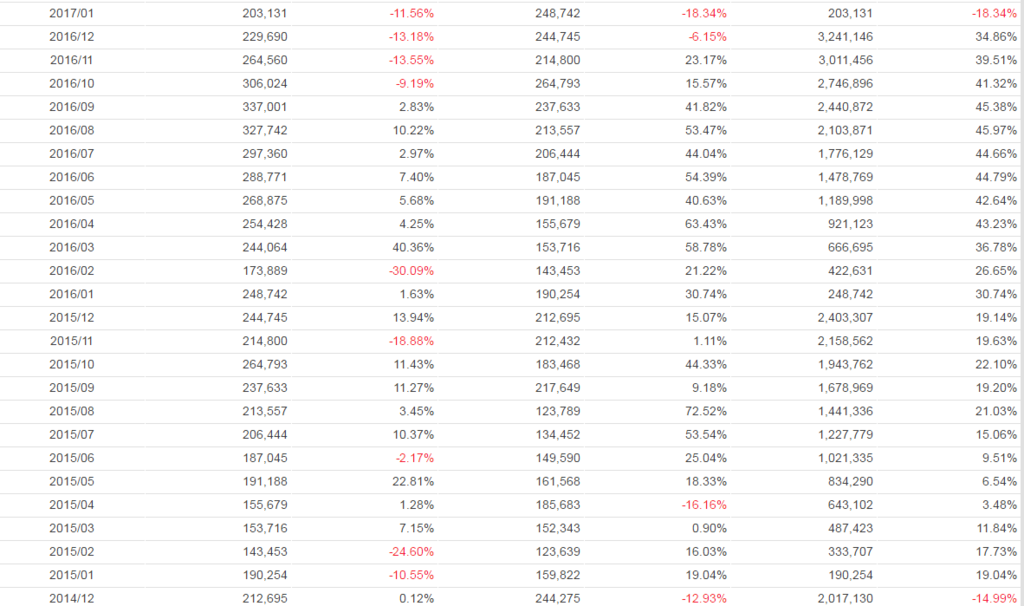The image size is (1024, 606).
Task: Select the 2016/12 date cell
Action: click(x=70, y=36)
